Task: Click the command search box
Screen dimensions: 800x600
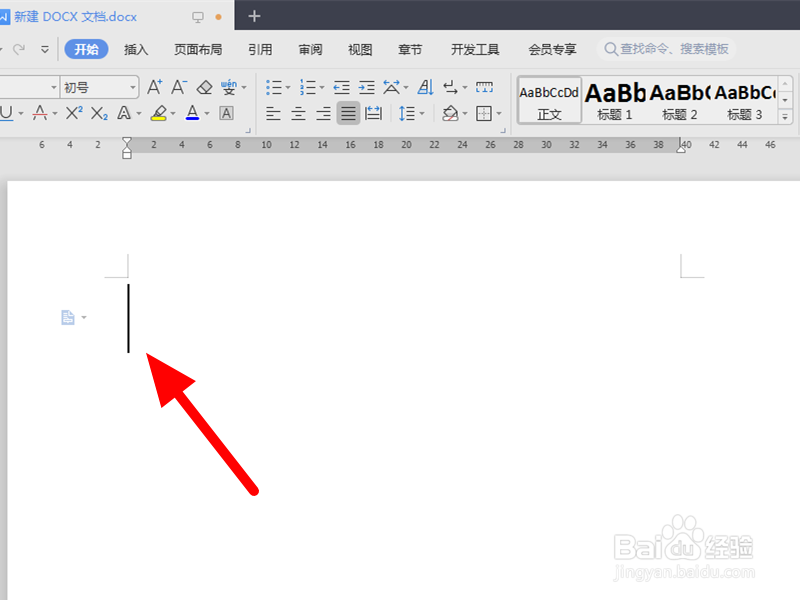Action: pos(666,49)
